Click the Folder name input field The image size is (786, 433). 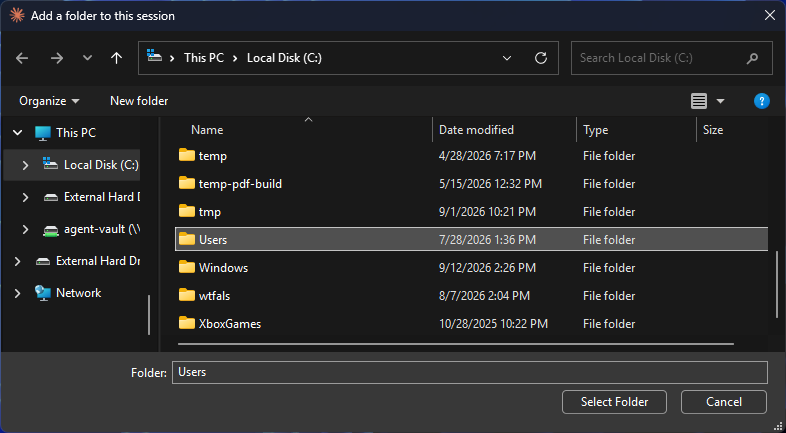[470, 372]
